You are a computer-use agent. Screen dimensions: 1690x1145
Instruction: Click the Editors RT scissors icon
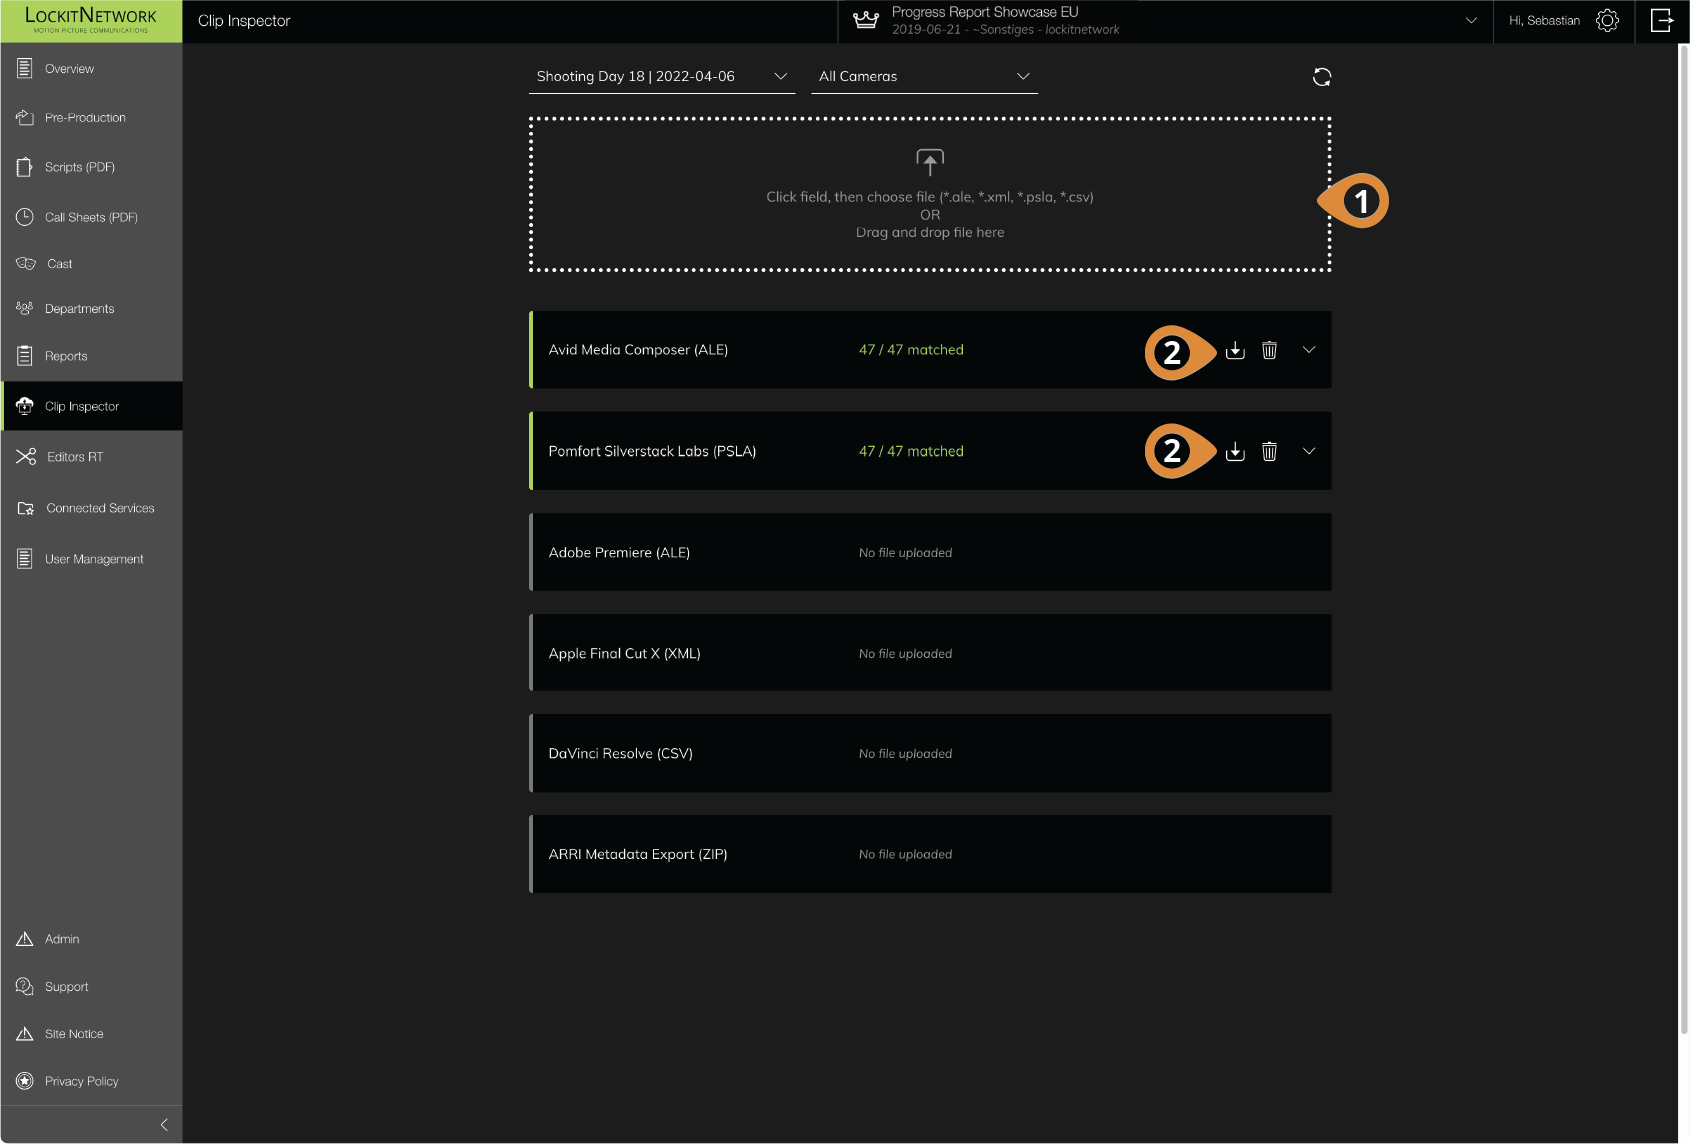click(x=26, y=457)
